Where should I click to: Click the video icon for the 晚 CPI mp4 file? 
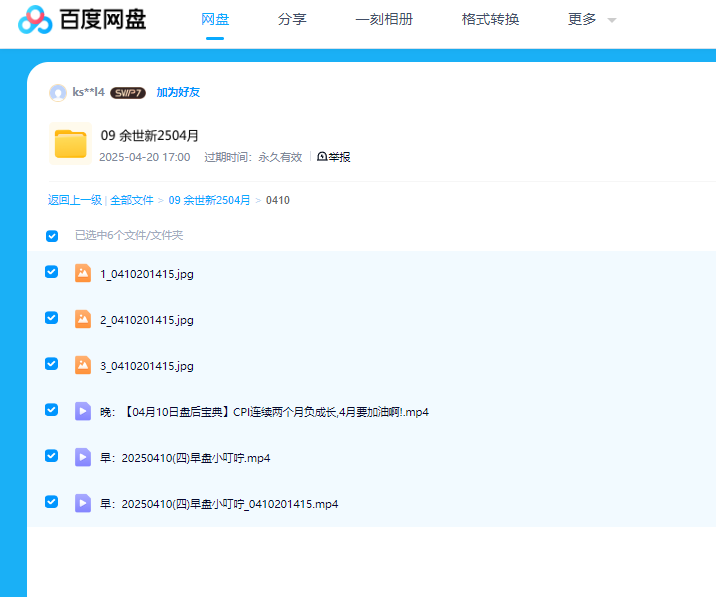click(83, 411)
